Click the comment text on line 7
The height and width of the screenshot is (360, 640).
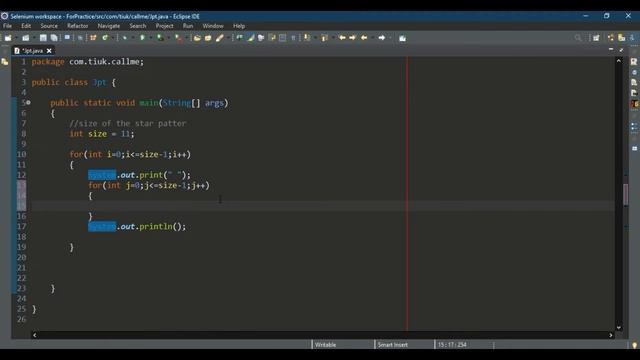[128, 123]
